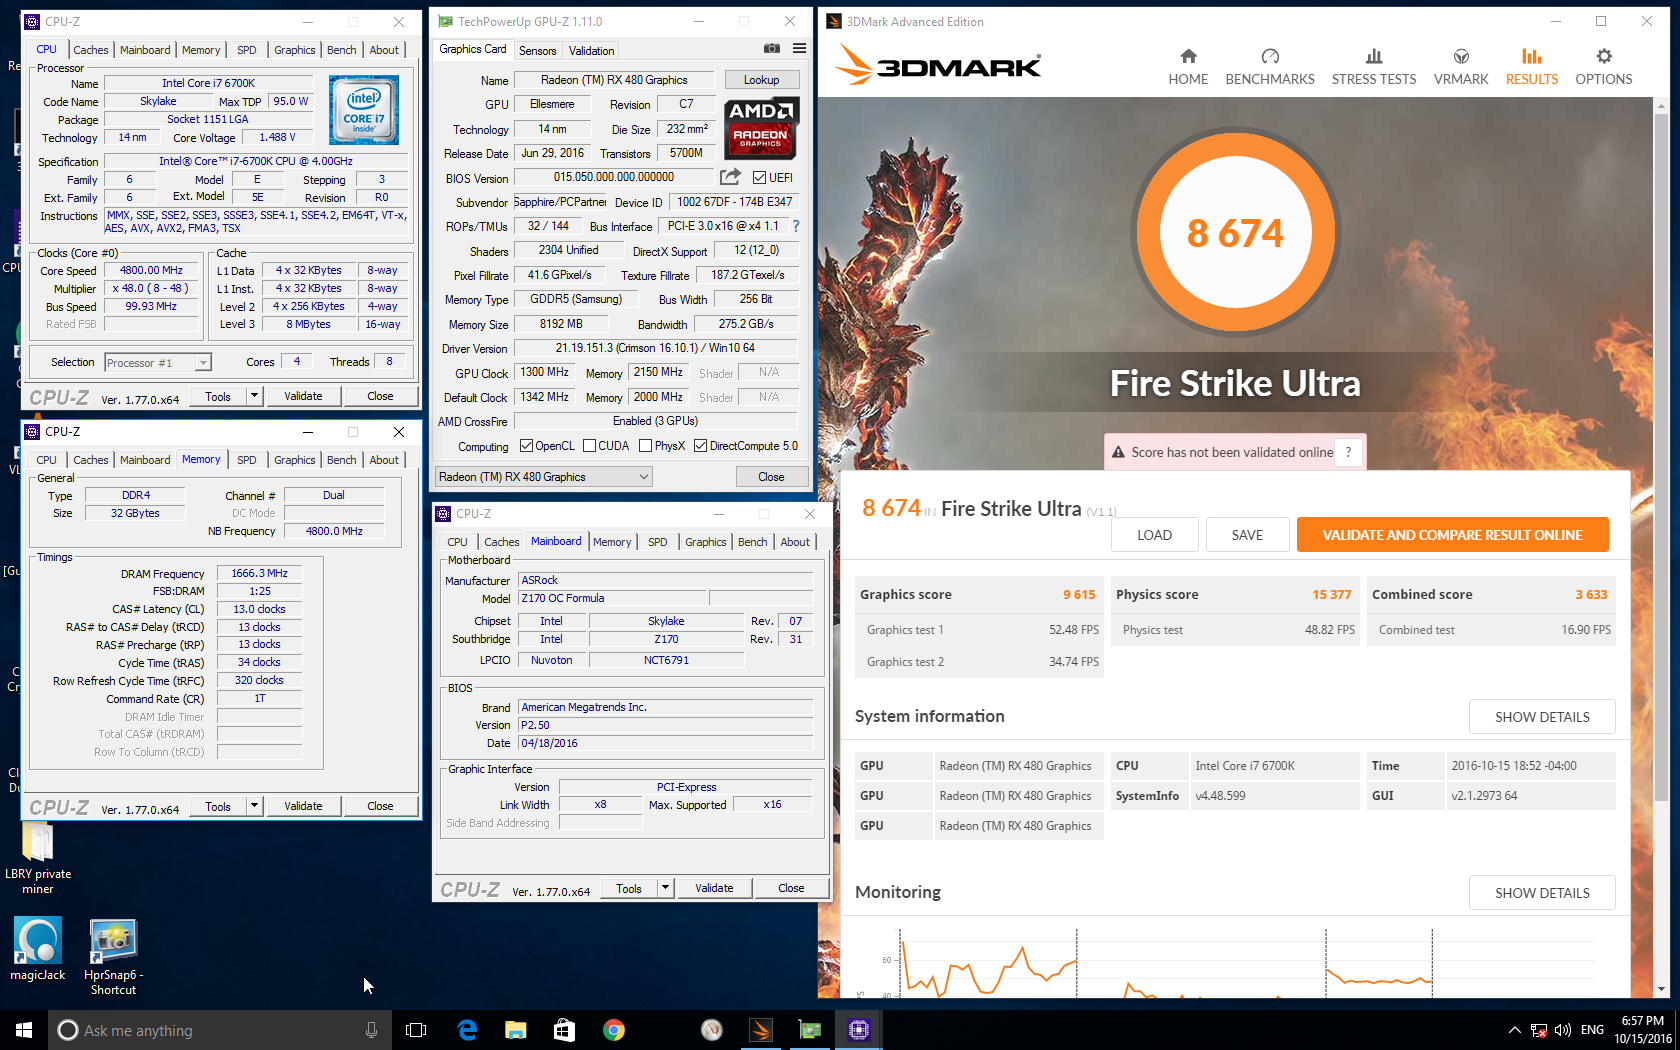
Task: Click Close button in GPU-Z
Action: [771, 477]
